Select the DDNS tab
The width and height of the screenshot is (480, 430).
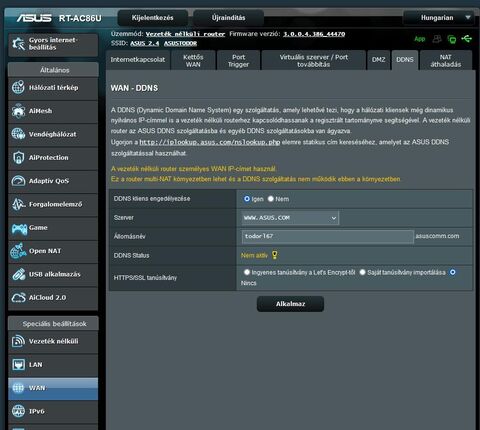tap(405, 60)
